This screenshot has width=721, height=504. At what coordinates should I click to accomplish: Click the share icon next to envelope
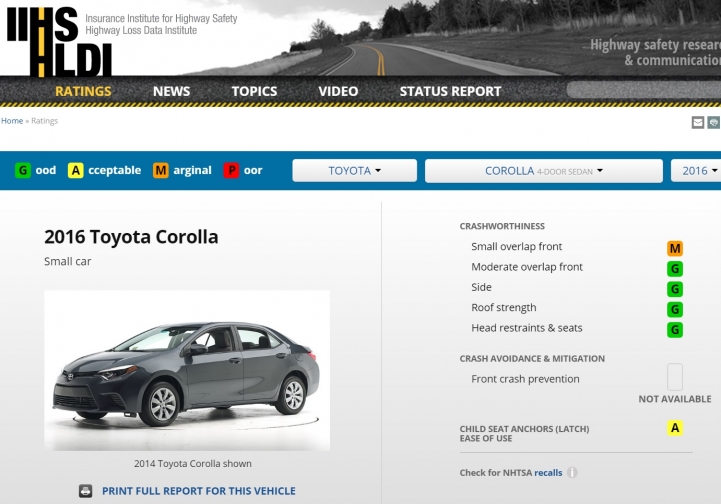(714, 122)
